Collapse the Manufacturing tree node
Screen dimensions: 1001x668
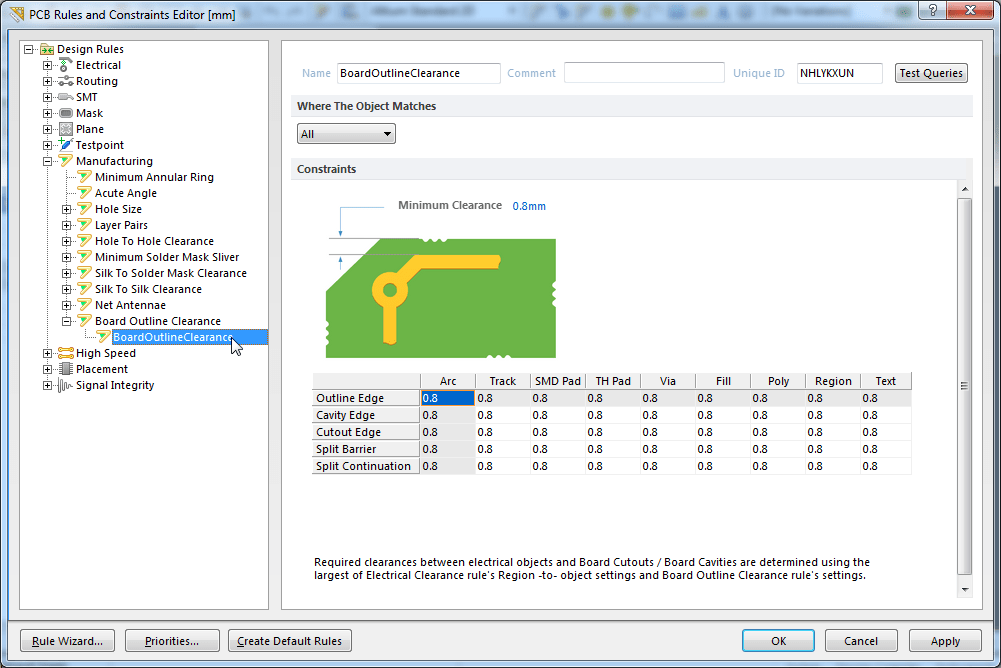tap(47, 161)
